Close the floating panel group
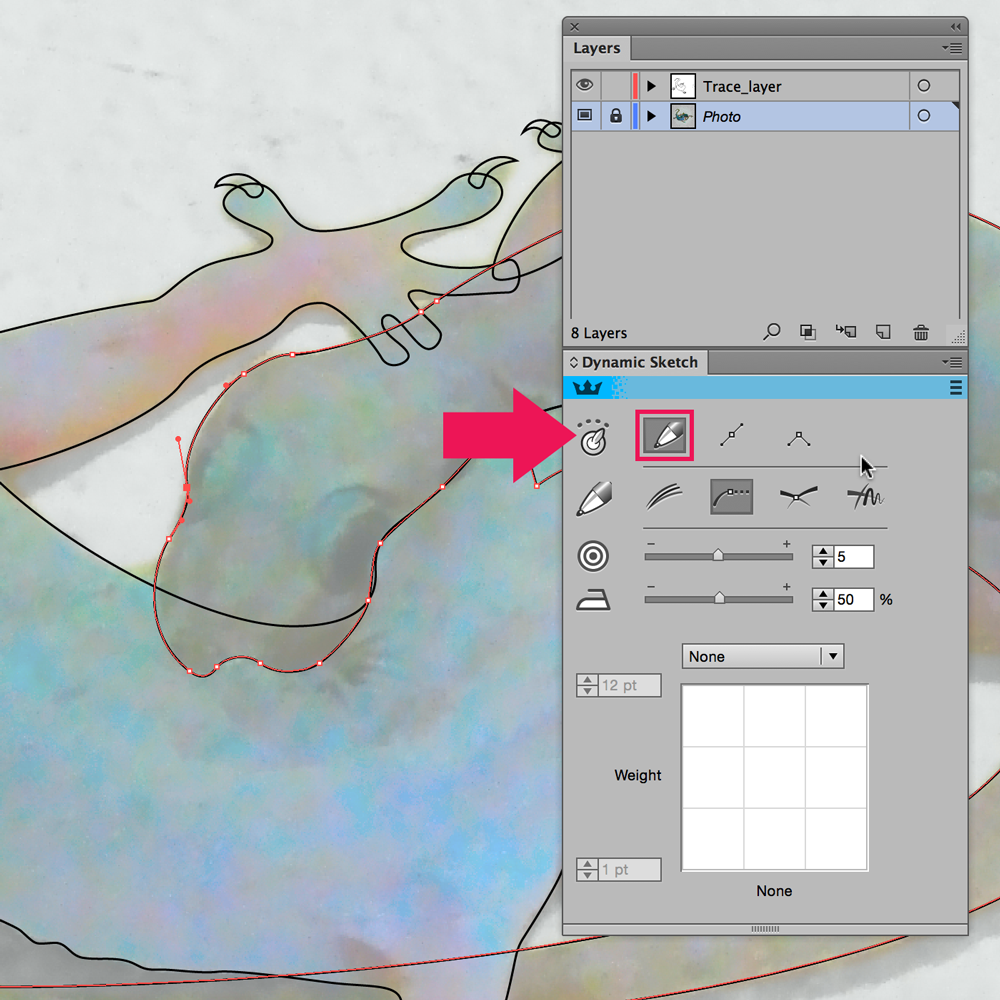Screen dimensions: 1000x1000 [x=575, y=27]
